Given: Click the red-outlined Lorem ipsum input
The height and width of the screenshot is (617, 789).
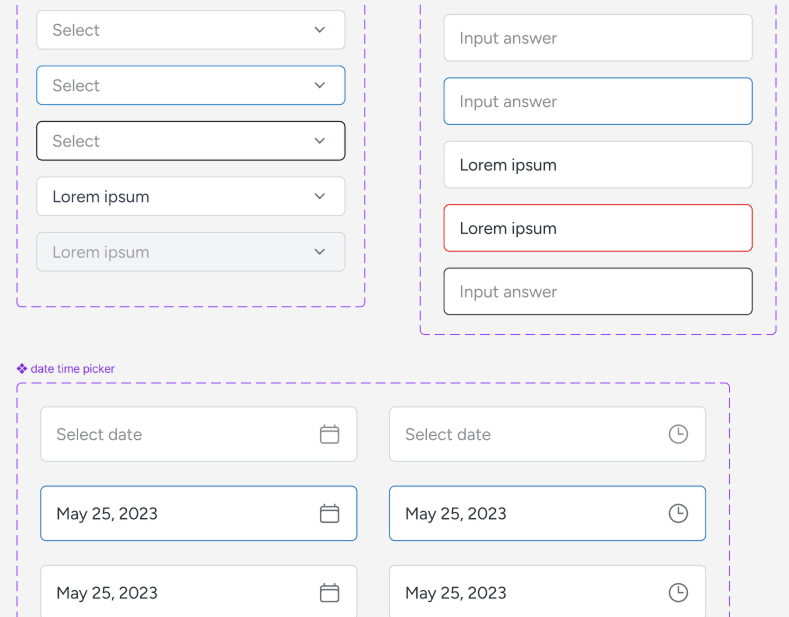Looking at the screenshot, I should tap(597, 228).
